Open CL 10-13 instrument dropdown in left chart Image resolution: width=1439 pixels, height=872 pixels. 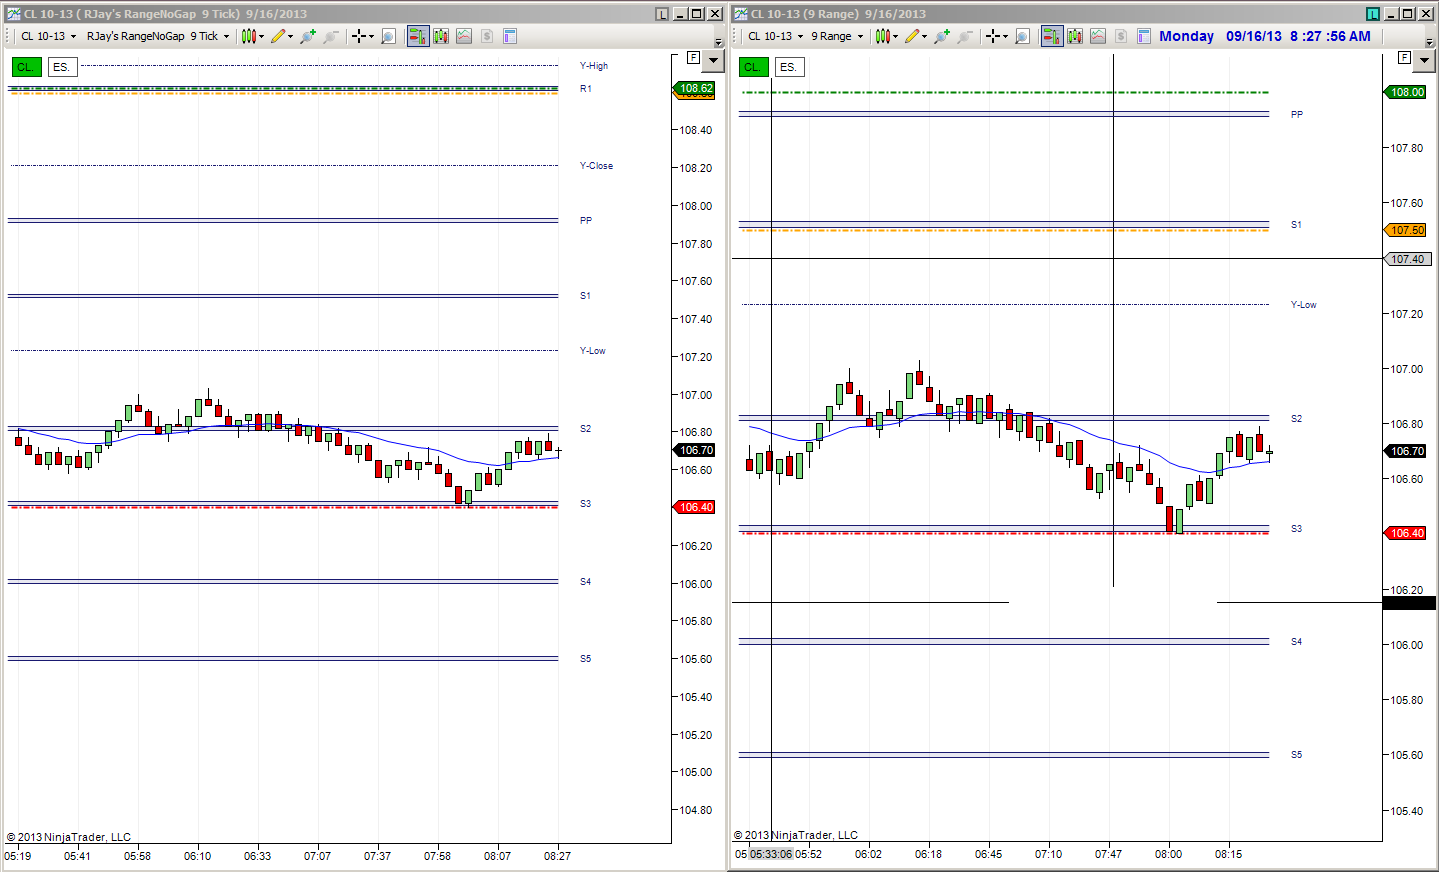[48, 36]
